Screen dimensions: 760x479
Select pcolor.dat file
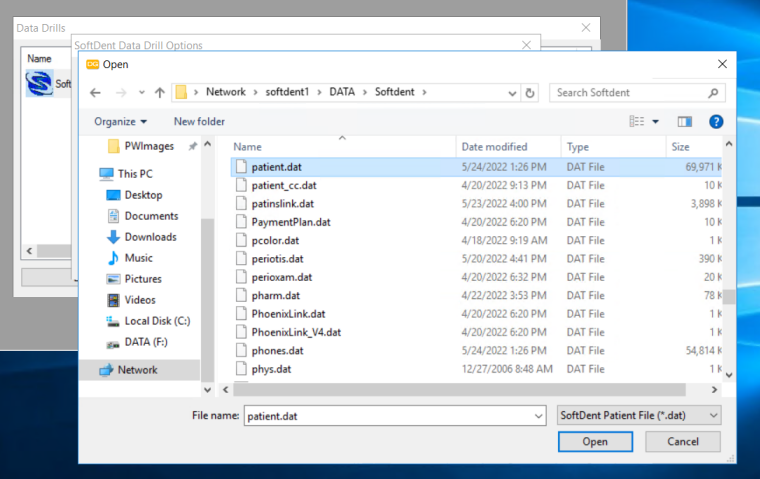pyautogui.click(x=275, y=240)
